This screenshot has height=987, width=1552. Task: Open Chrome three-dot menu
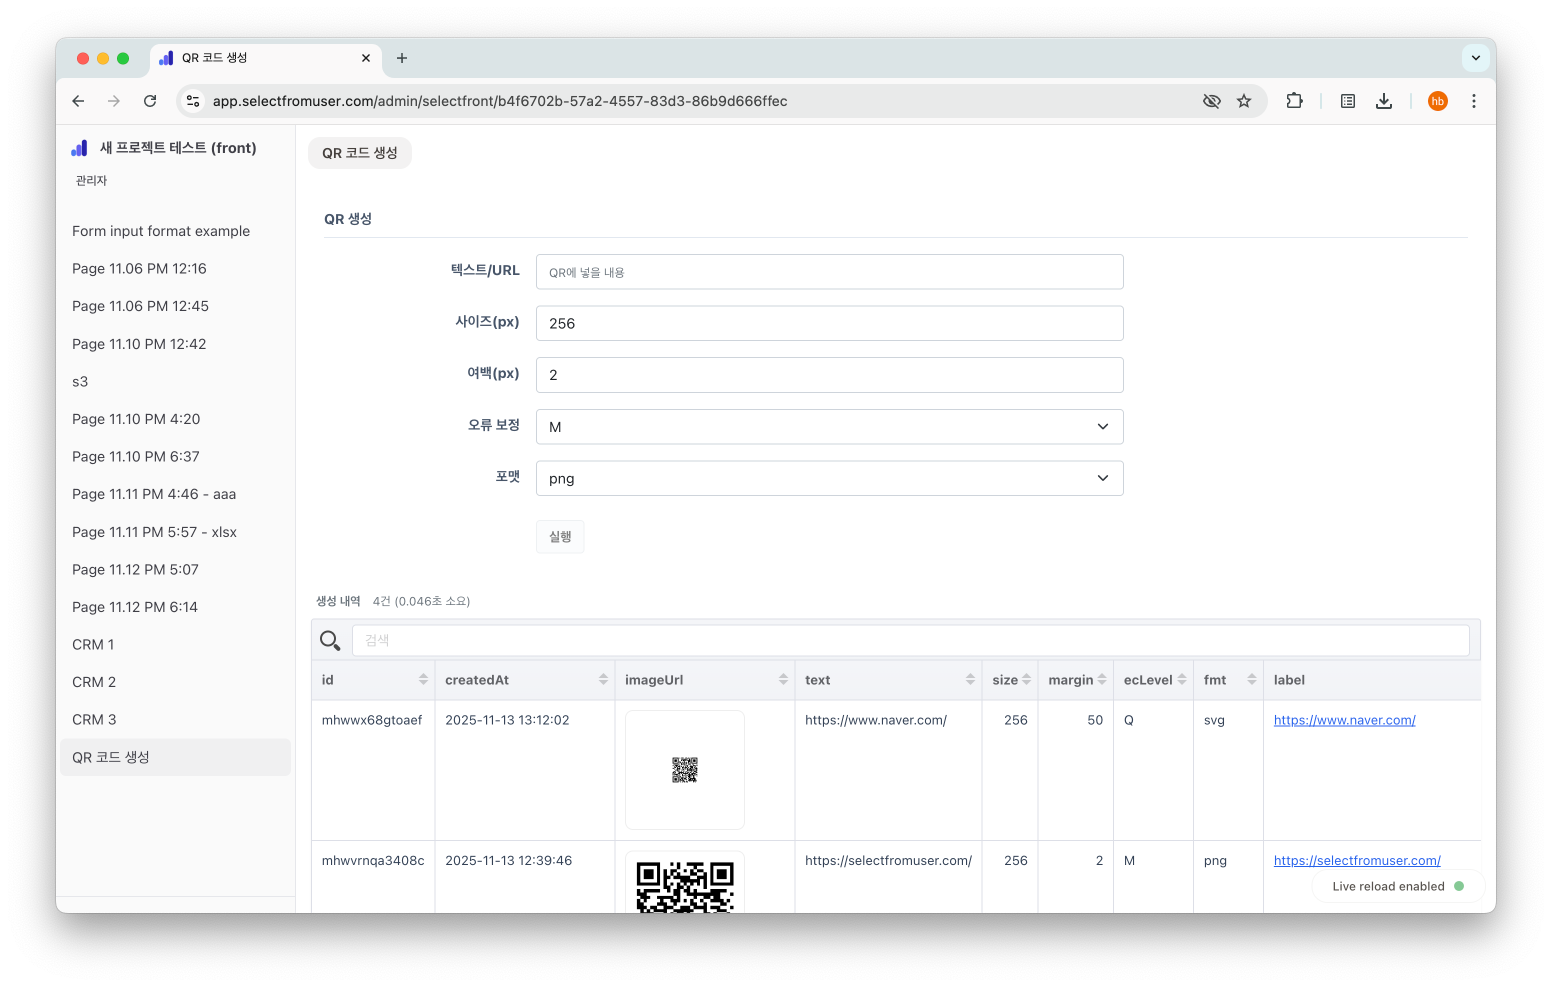point(1473,101)
